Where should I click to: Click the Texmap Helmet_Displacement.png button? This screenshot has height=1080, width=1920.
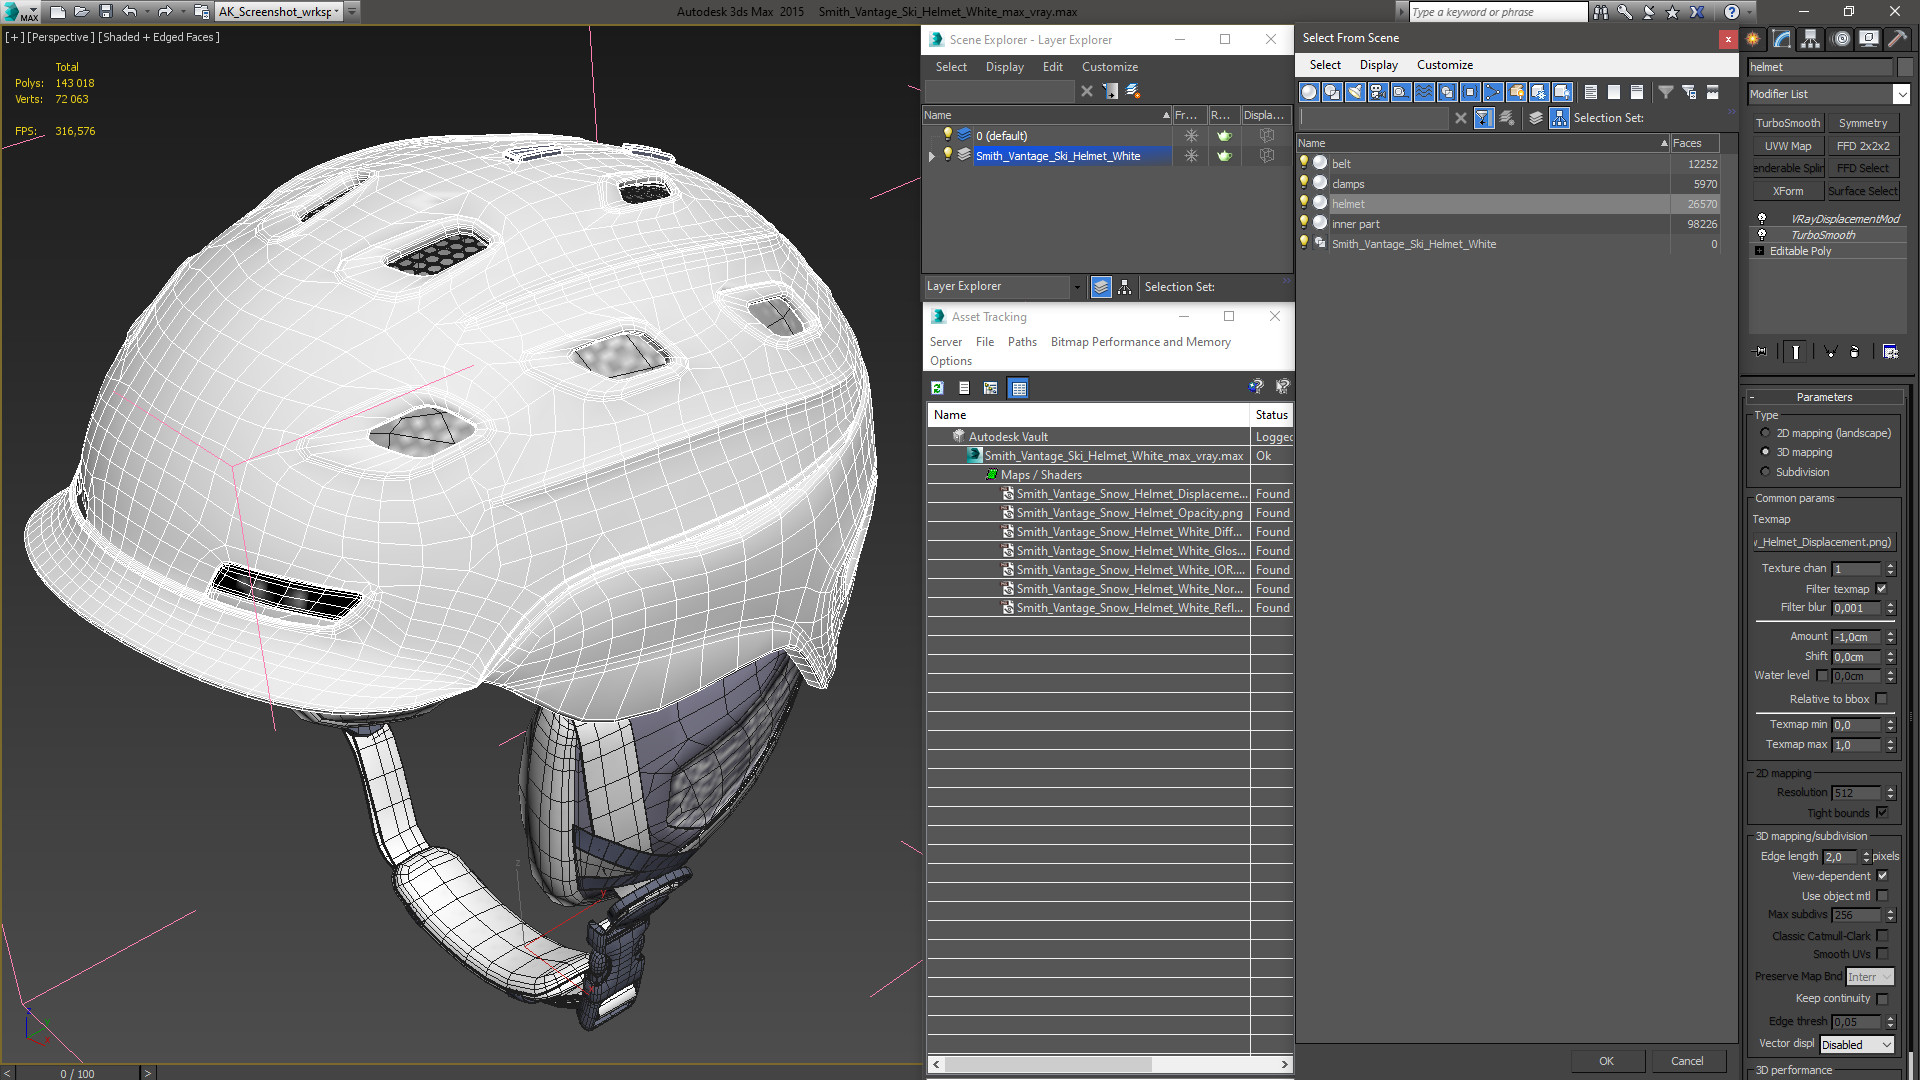click(1824, 542)
